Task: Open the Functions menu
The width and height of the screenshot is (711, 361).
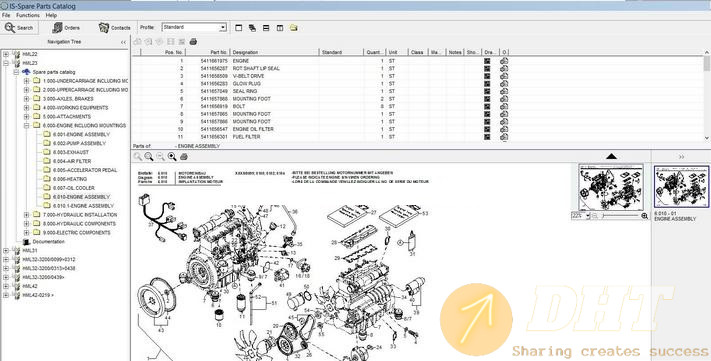Action: tap(28, 15)
